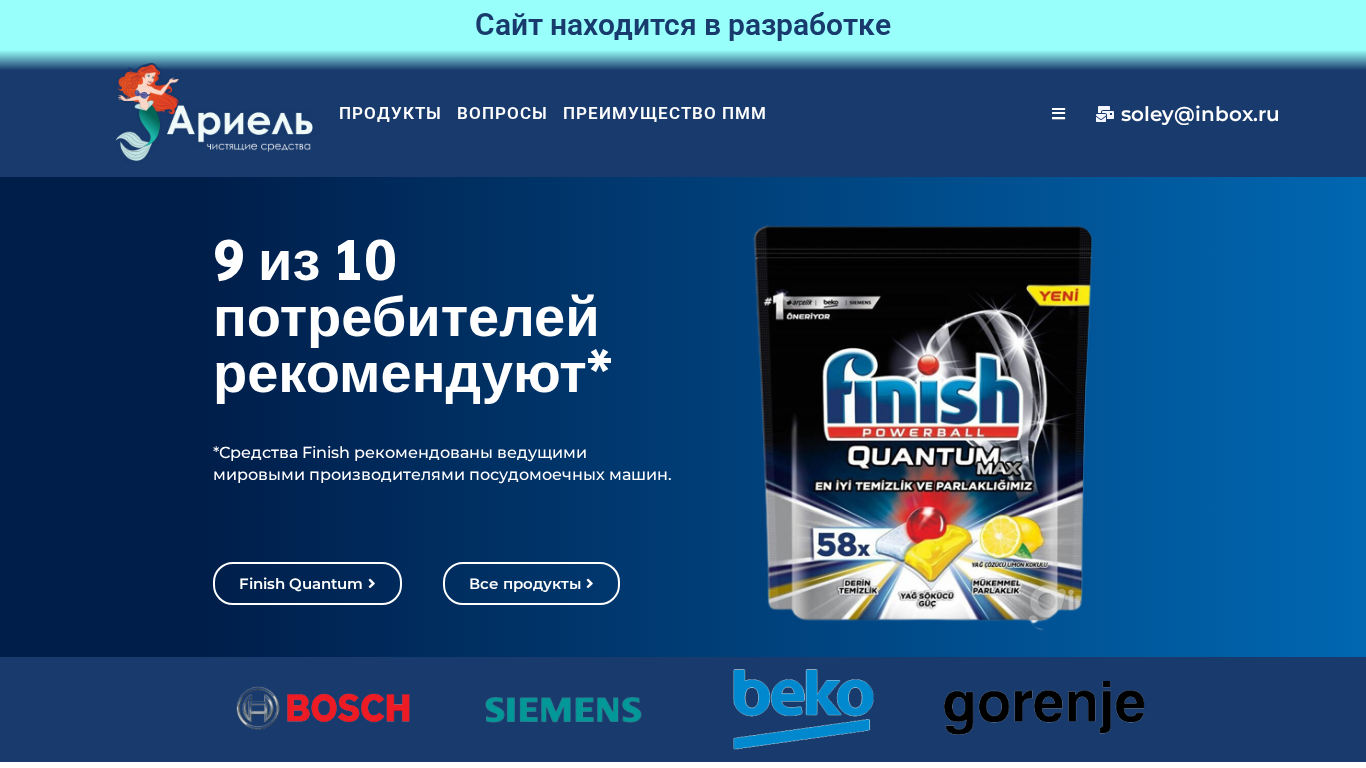This screenshot has width=1366, height=768.
Task: Open the soley@inbox.ru email link
Action: (x=1200, y=114)
